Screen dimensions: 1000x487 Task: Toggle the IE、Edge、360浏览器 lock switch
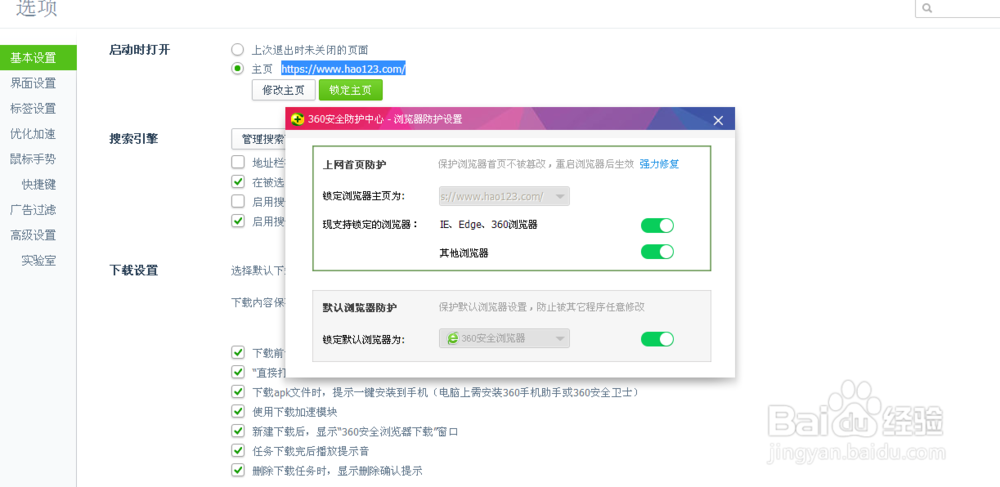[x=658, y=225]
